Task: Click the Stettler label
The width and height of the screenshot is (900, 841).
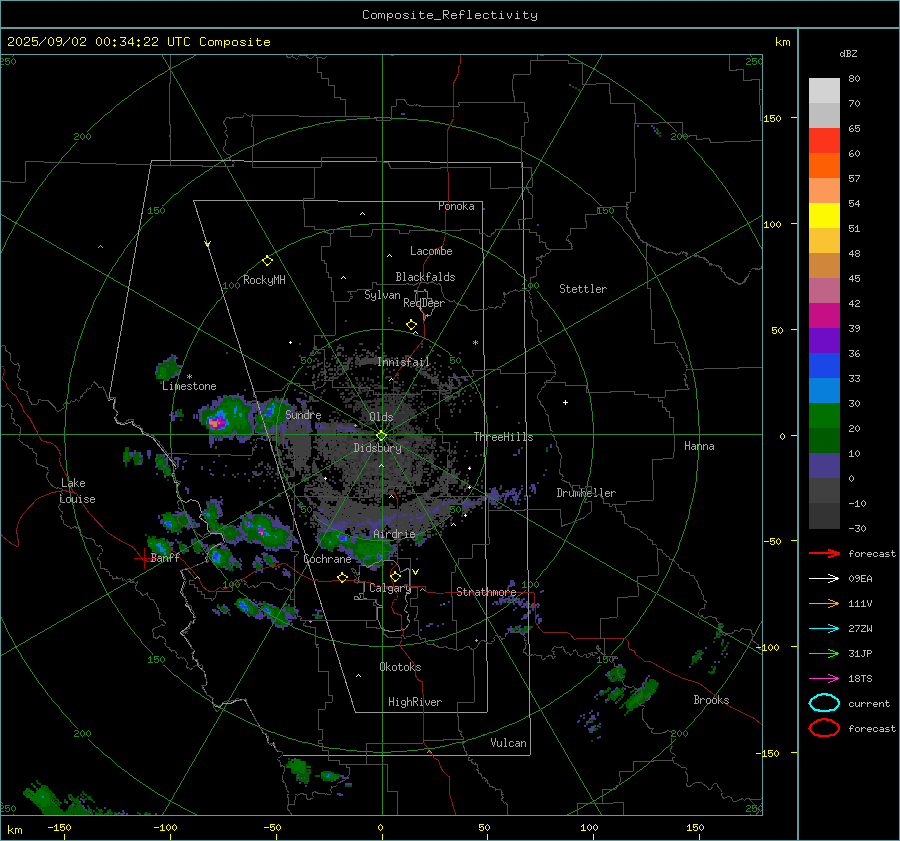Action: (x=583, y=289)
